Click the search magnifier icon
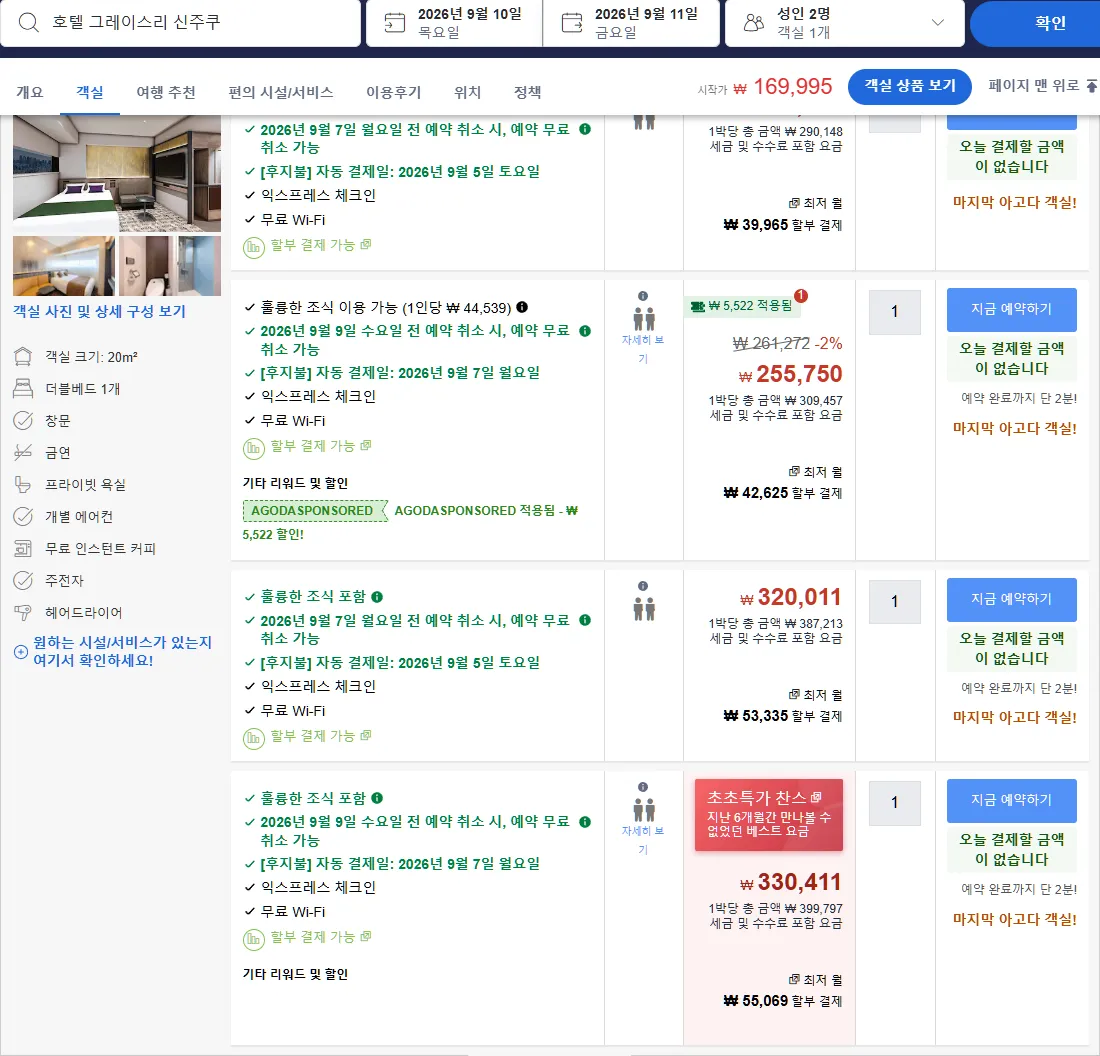The width and height of the screenshot is (1100, 1056). click(28, 22)
